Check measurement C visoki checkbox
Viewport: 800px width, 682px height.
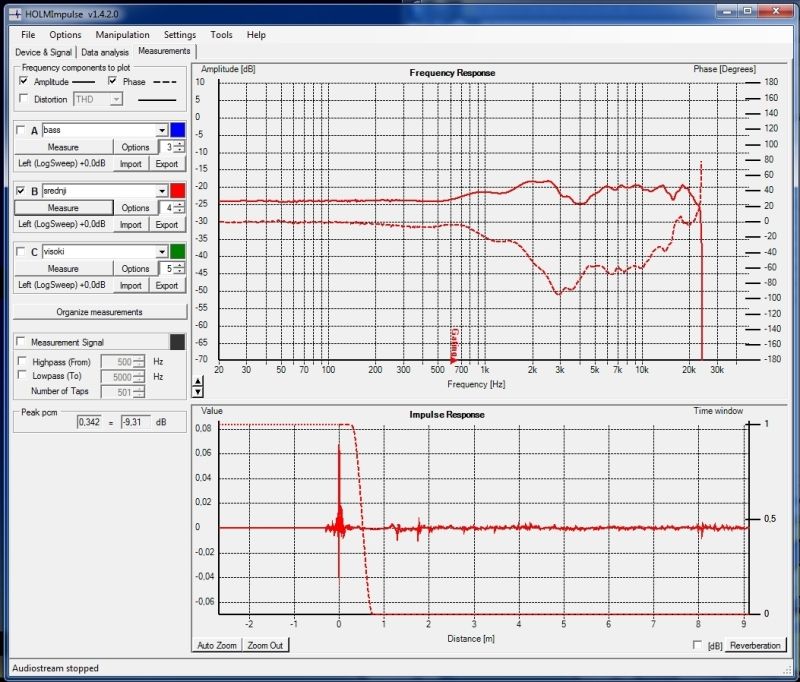[x=20, y=251]
